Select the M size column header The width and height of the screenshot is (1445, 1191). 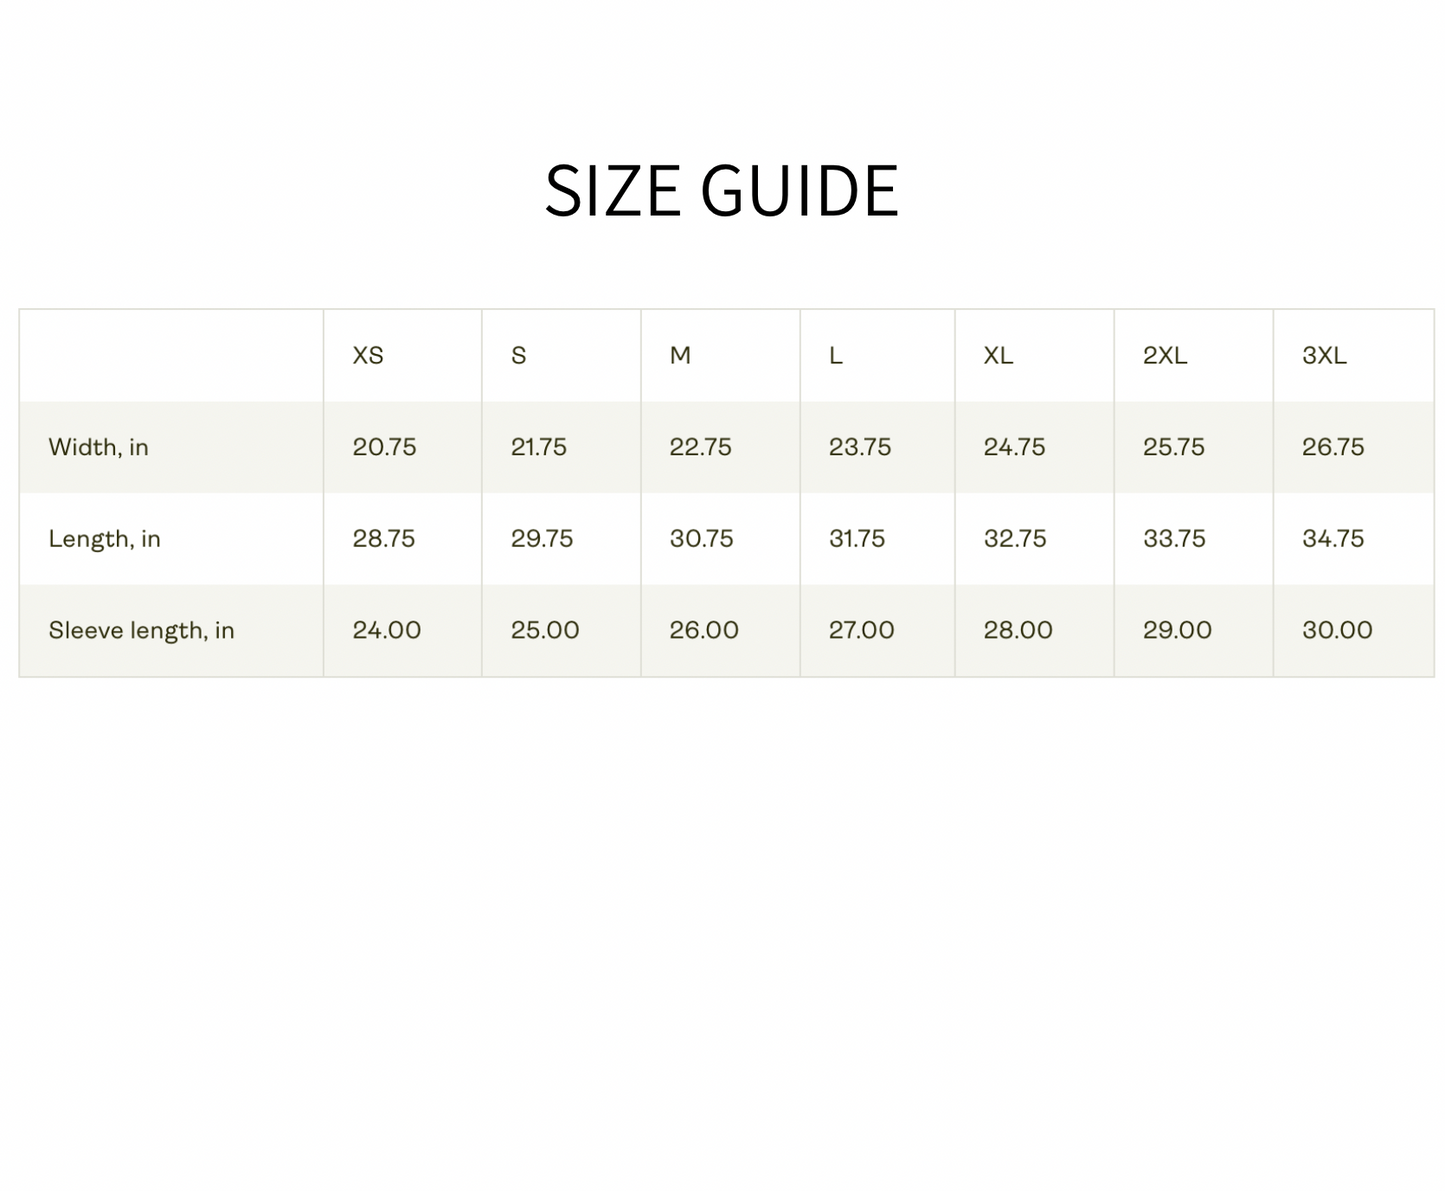[x=680, y=356]
